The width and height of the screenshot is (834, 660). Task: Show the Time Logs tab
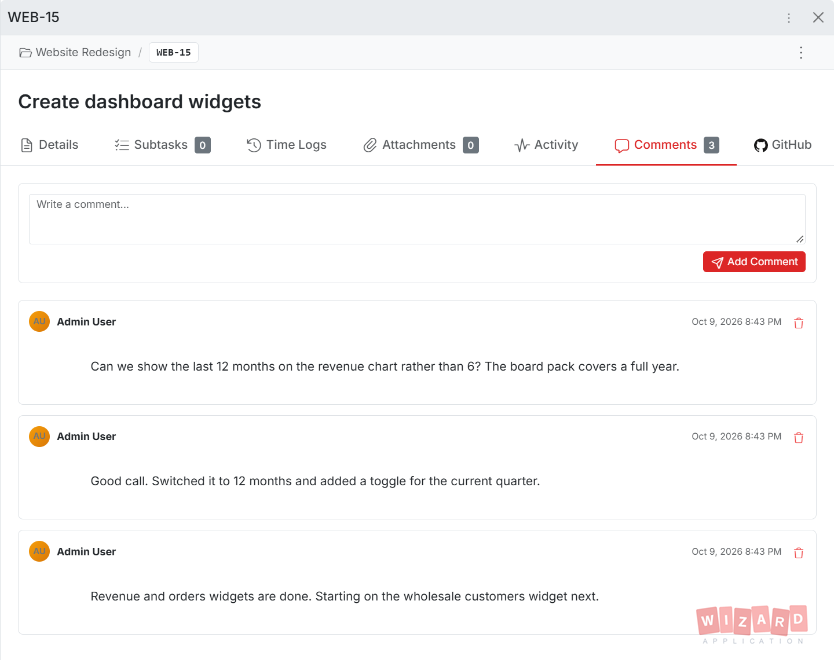[287, 145]
